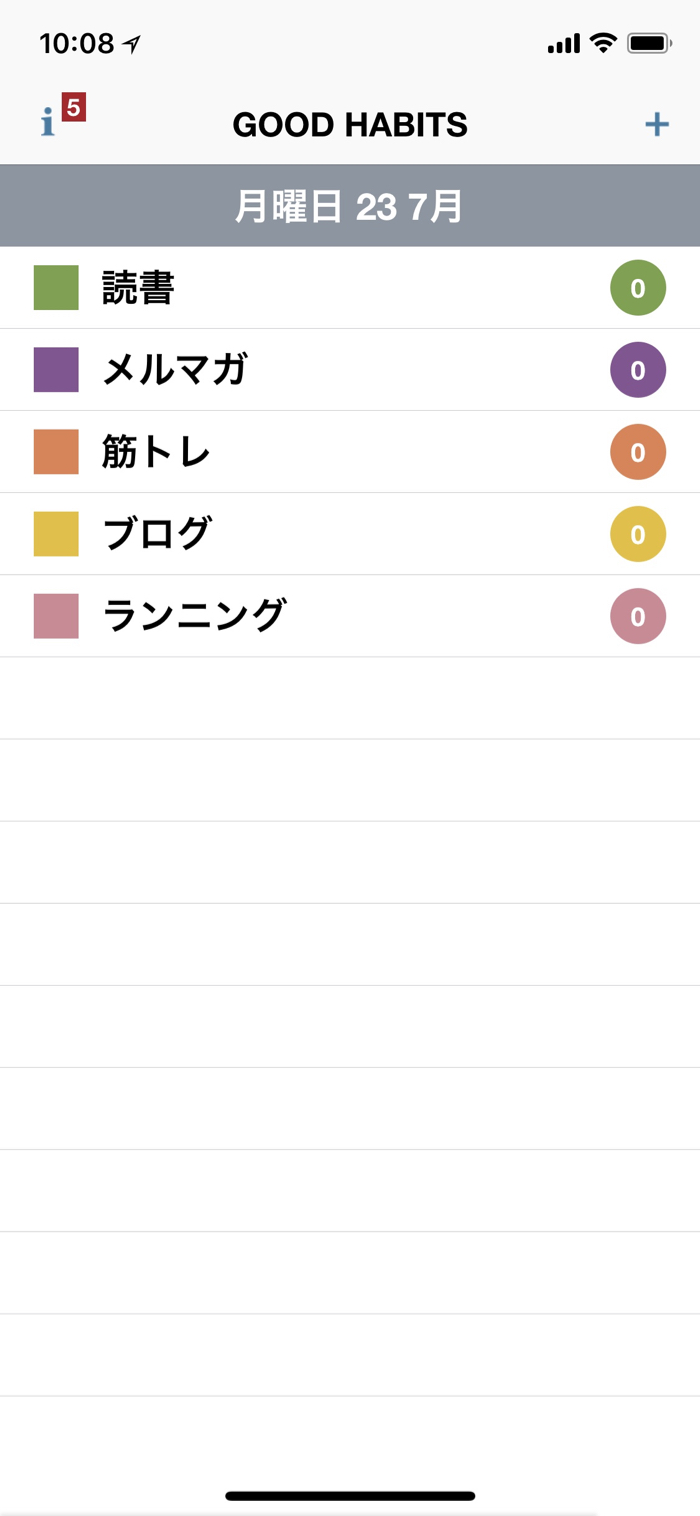The image size is (700, 1516).
Task: Open the info icon with badge 5
Action: click(47, 124)
